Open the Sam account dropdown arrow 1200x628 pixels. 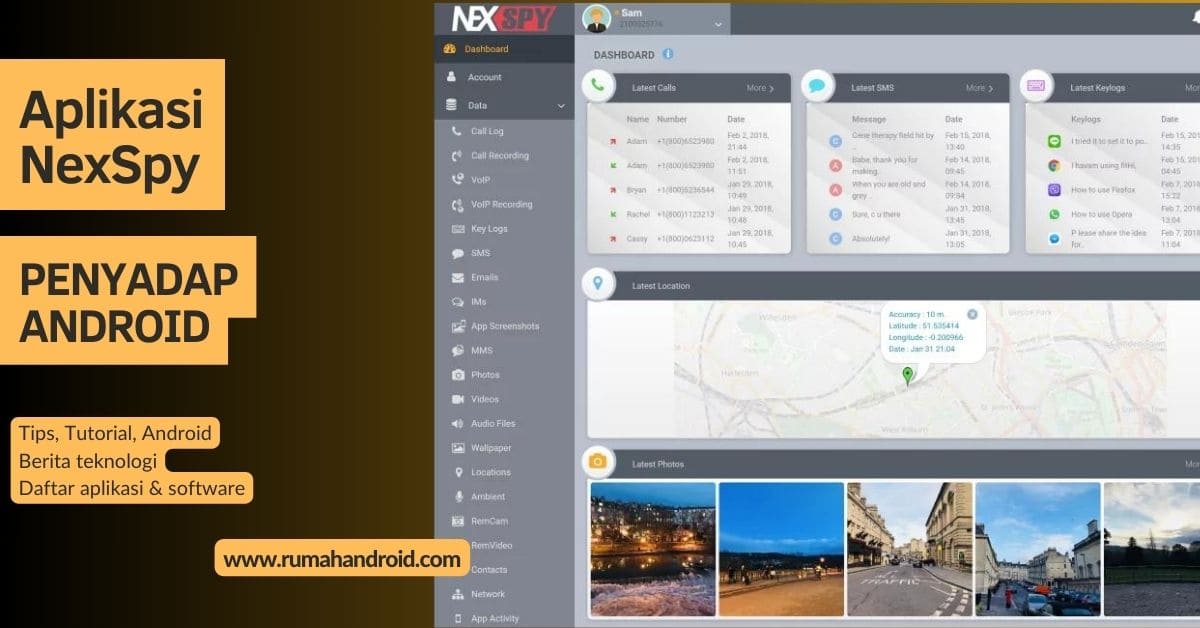click(x=718, y=24)
